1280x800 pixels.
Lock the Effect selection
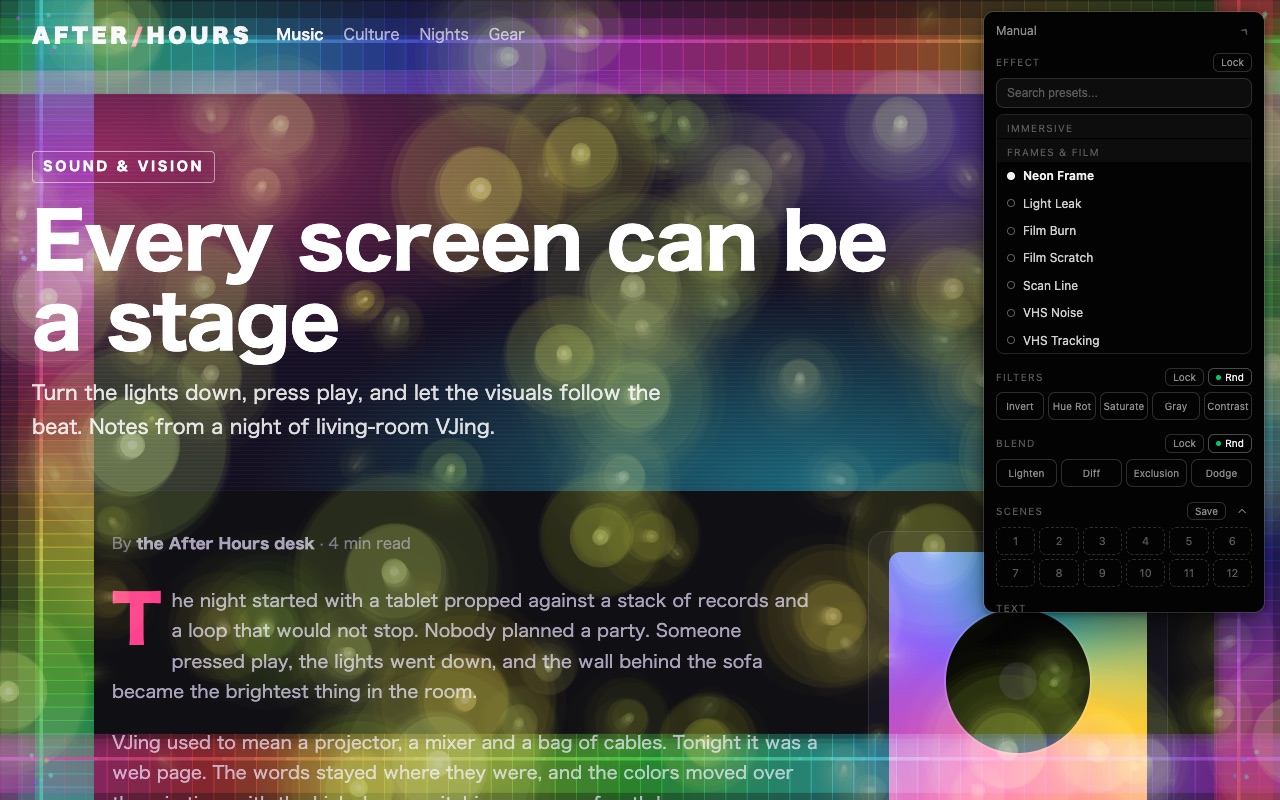coord(1232,62)
